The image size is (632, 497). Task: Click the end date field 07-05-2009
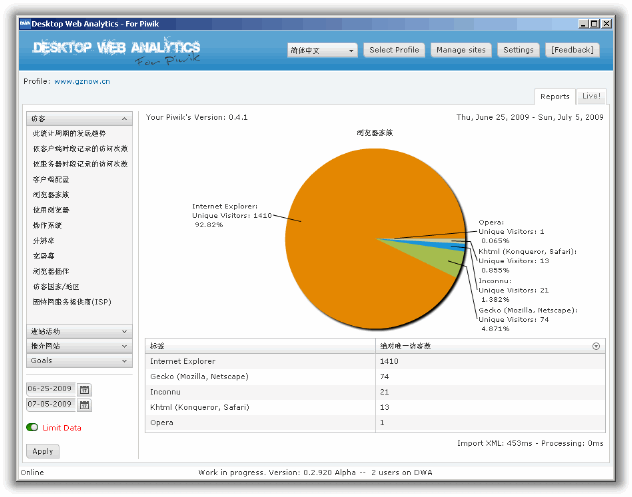pyautogui.click(x=51, y=404)
